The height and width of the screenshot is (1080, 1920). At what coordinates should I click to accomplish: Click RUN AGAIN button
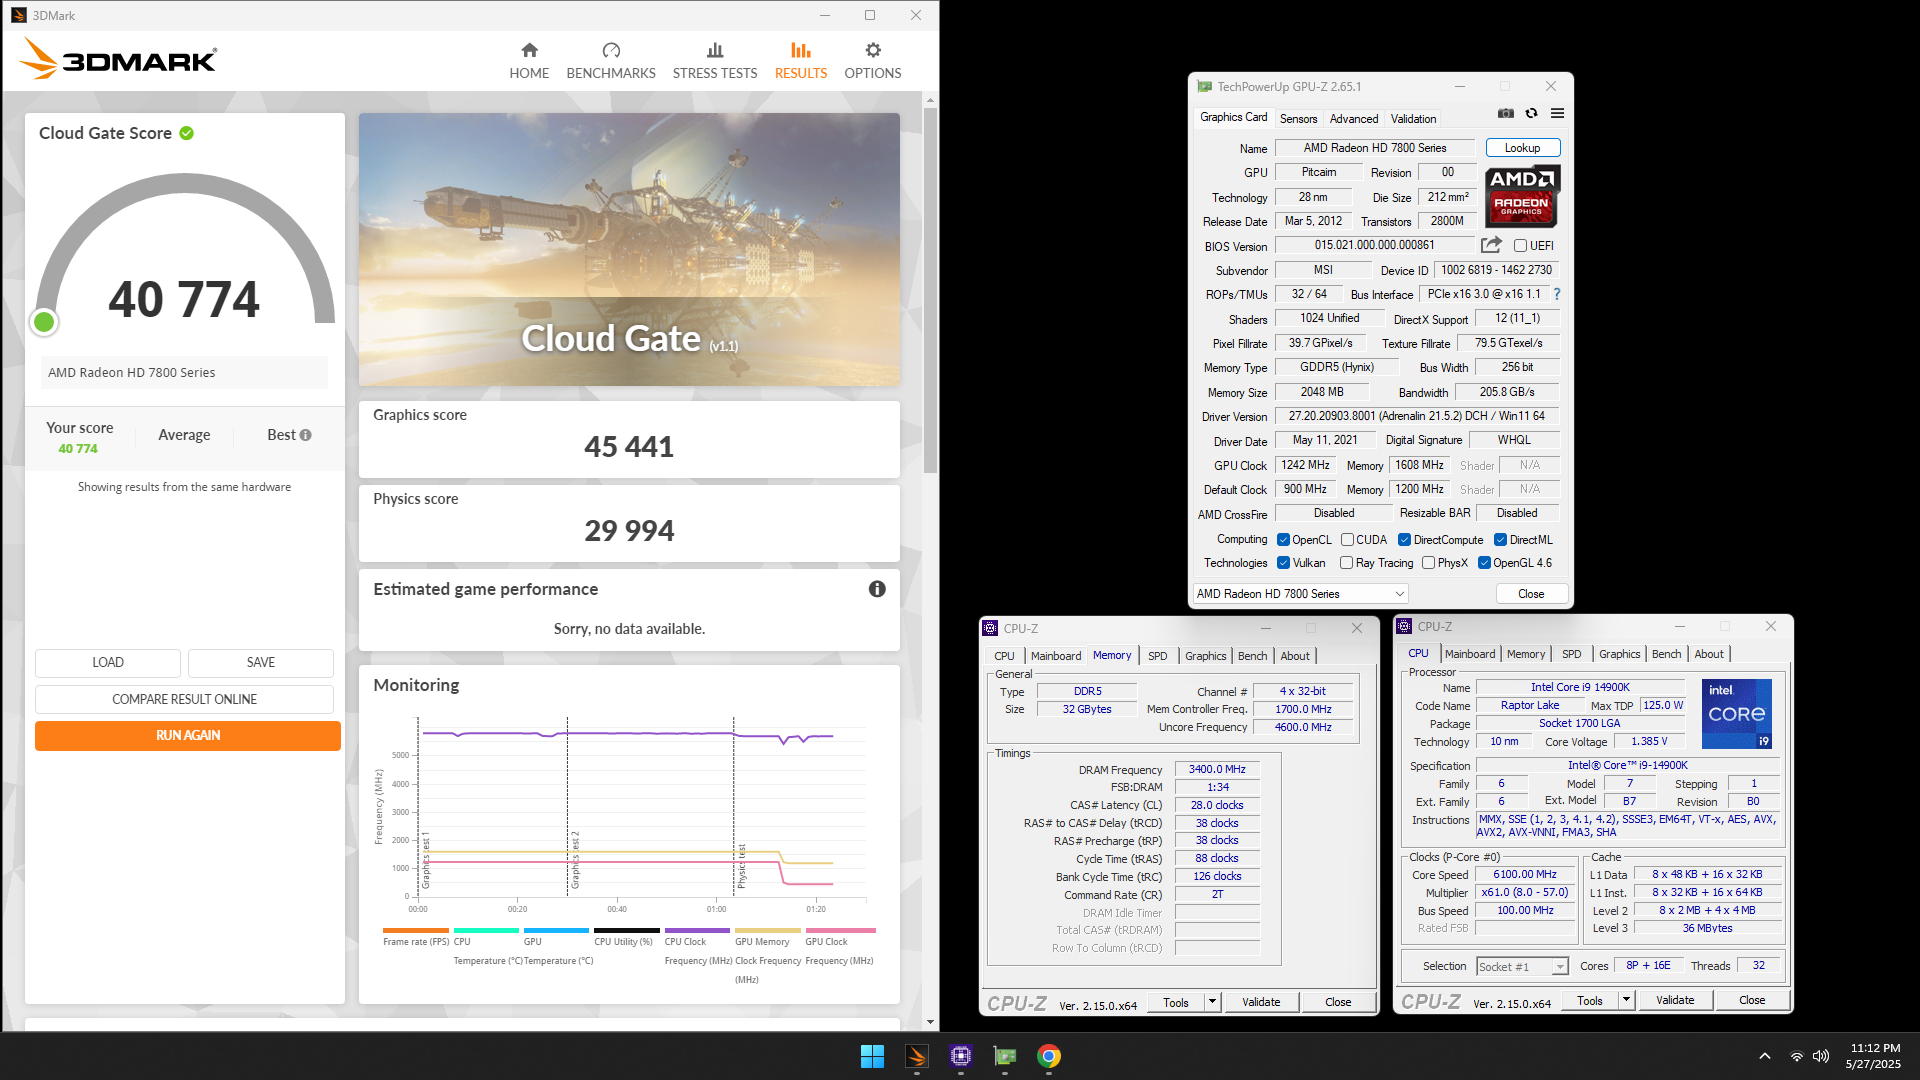pos(188,735)
